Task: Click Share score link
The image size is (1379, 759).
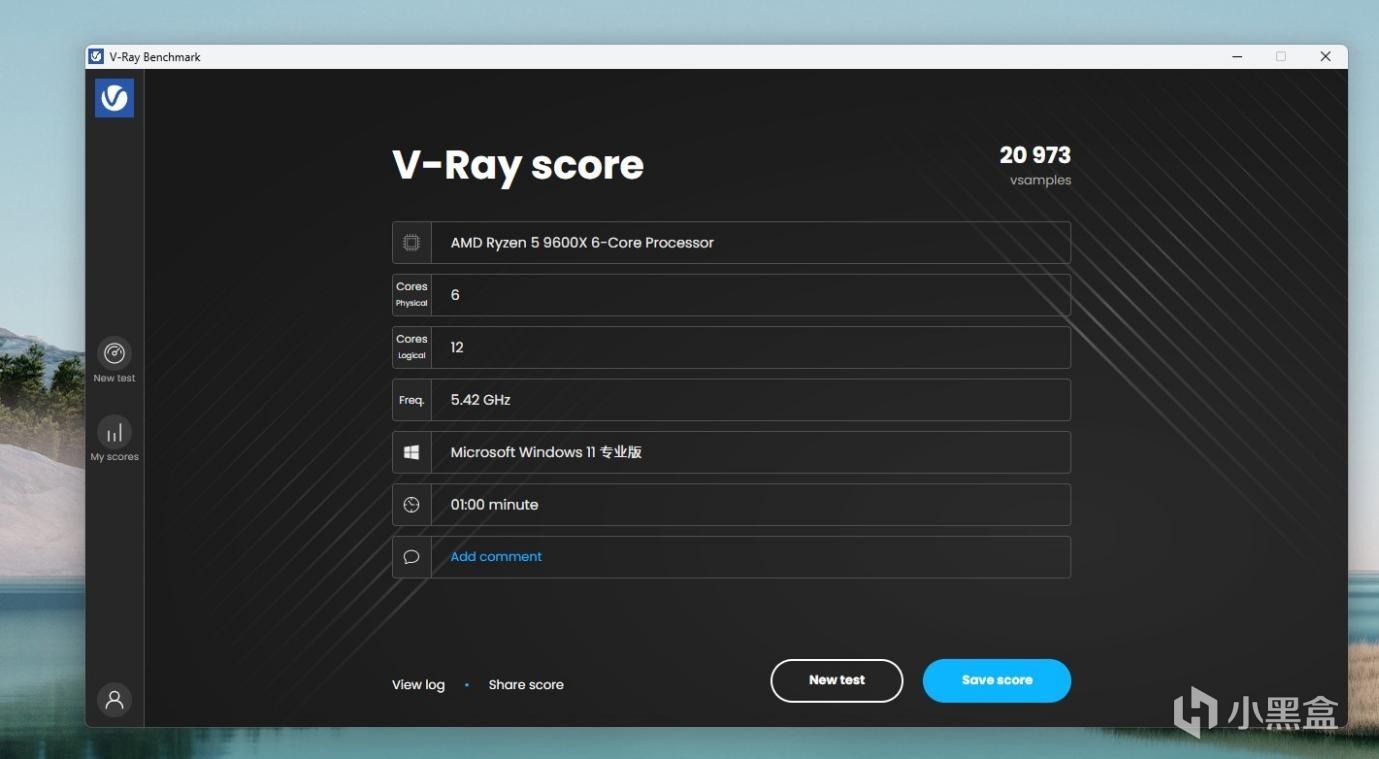Action: point(526,685)
